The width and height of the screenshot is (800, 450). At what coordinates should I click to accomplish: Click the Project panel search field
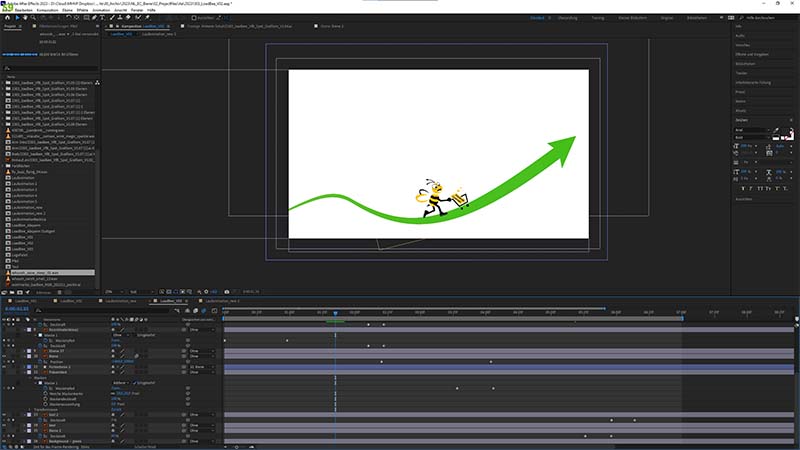pyautogui.click(x=50, y=68)
